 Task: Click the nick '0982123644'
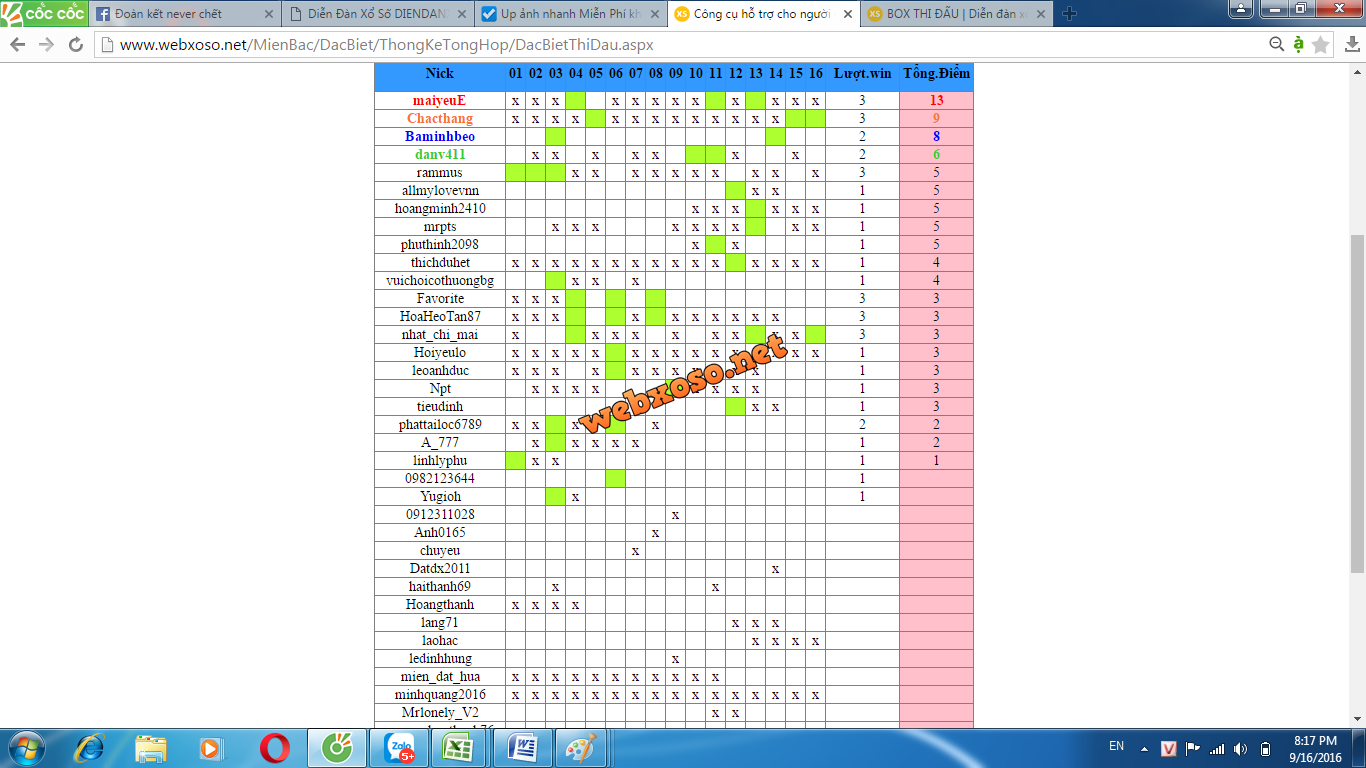coord(440,479)
